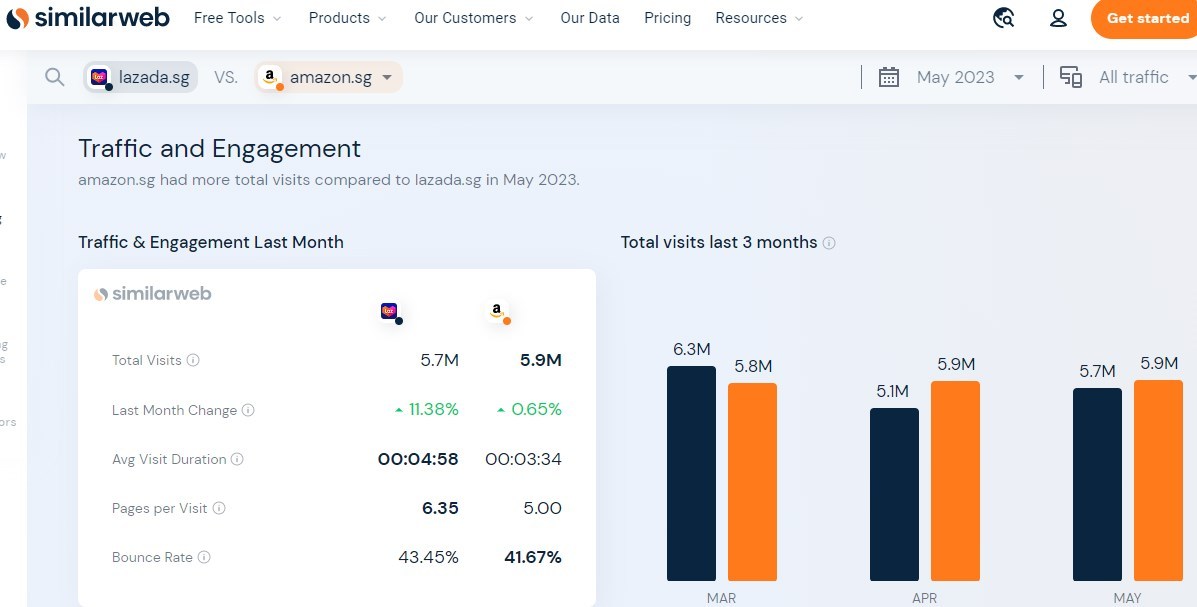
Task: Click info icon next to Pages per Visit
Action: point(219,508)
